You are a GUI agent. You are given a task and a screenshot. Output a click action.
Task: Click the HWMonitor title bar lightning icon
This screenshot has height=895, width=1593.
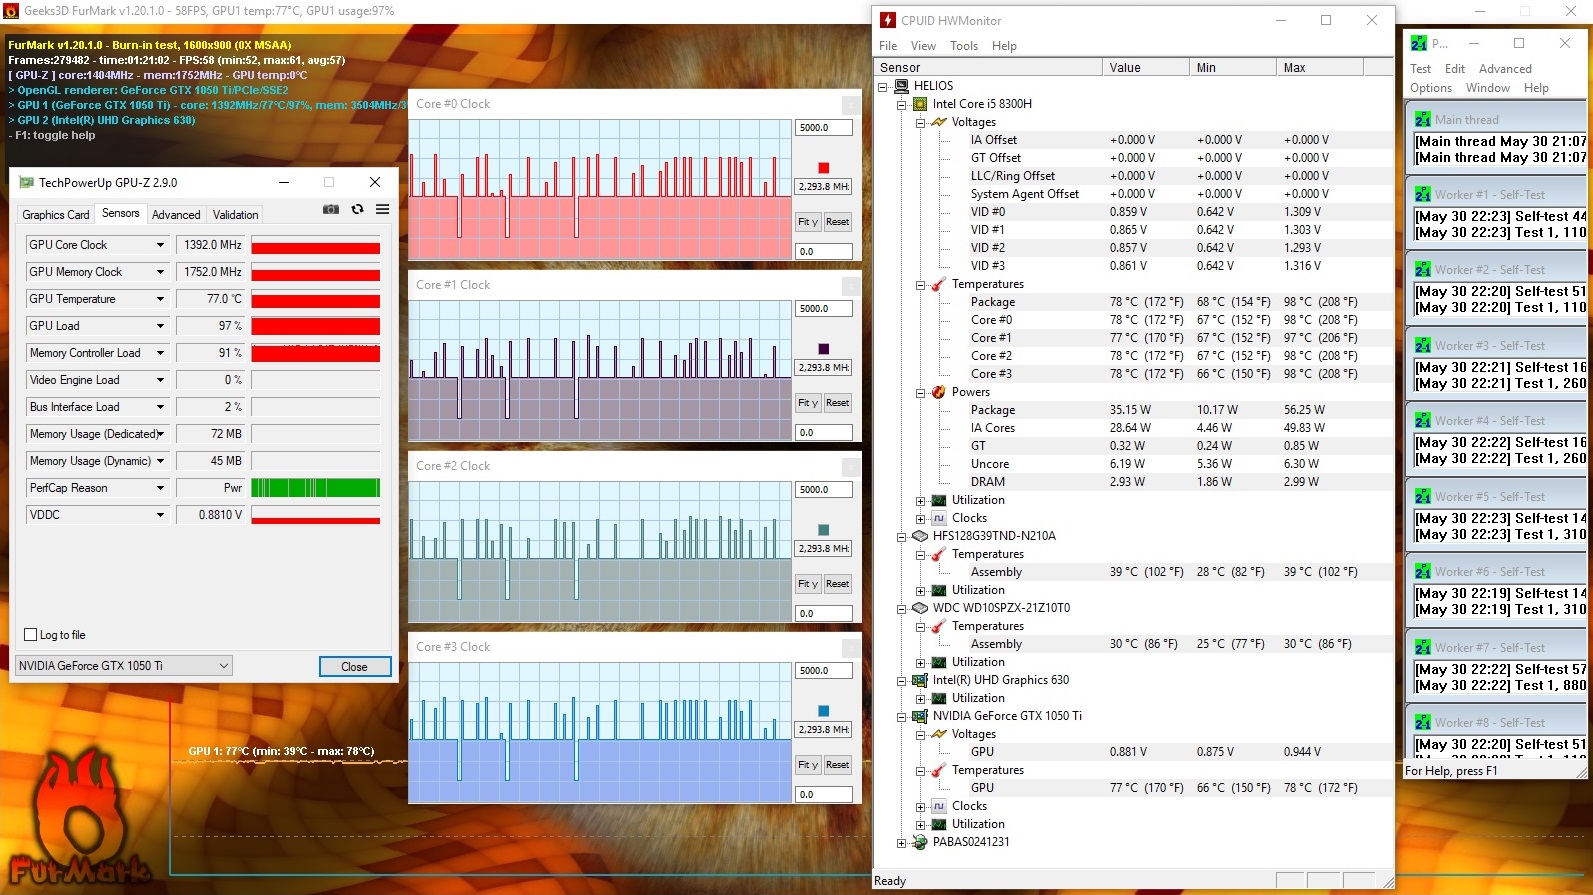click(x=888, y=20)
